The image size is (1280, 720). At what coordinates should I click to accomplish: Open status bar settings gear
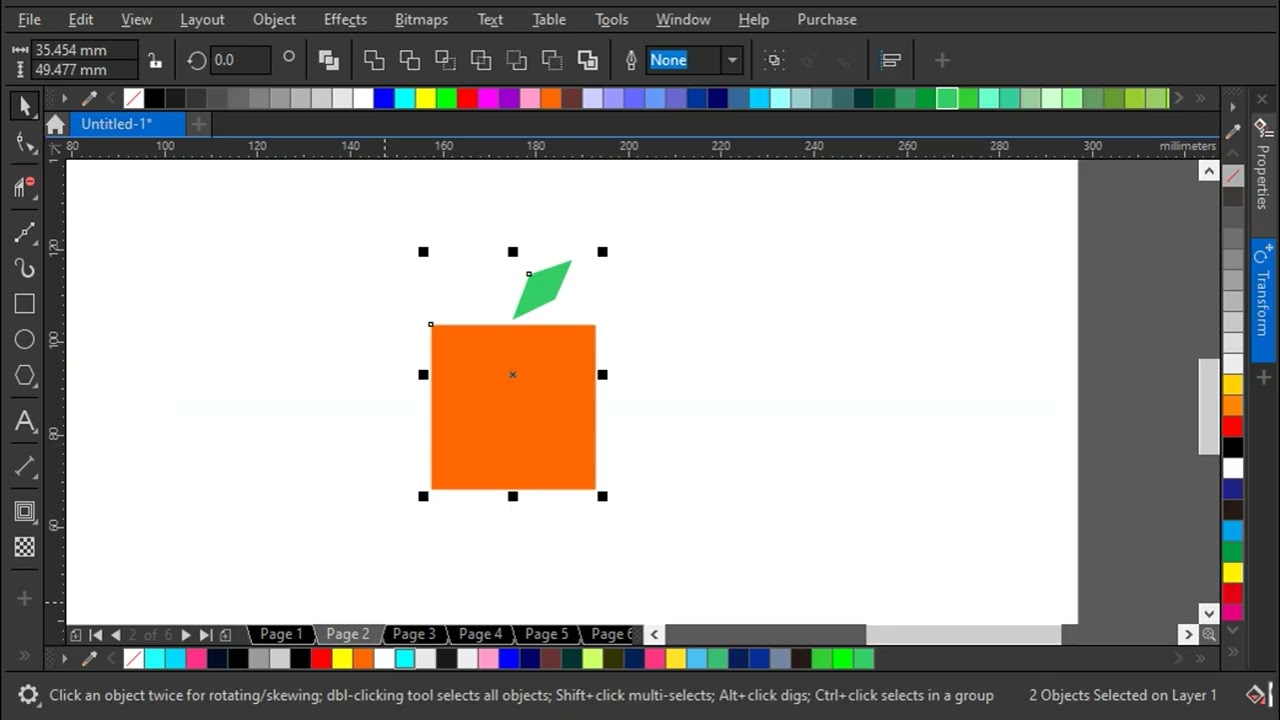click(29, 695)
